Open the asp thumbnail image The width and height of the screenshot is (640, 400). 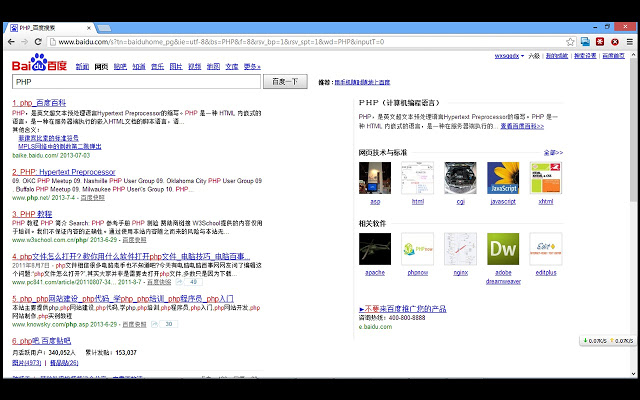click(375, 178)
